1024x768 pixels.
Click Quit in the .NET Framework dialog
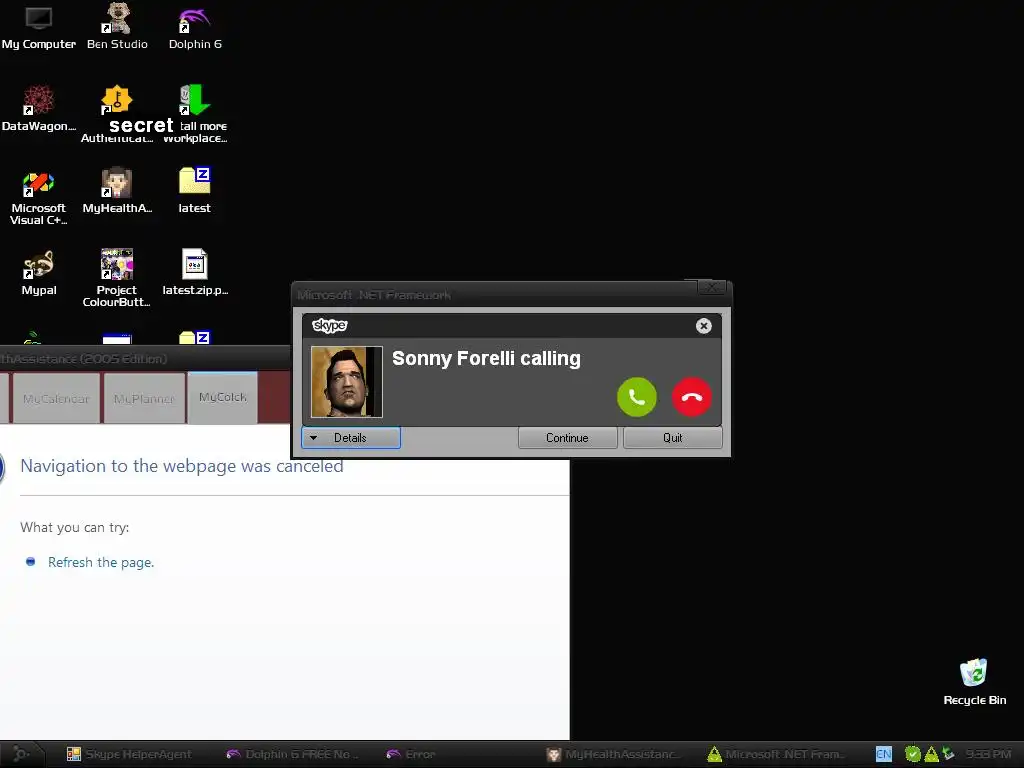[x=673, y=438]
